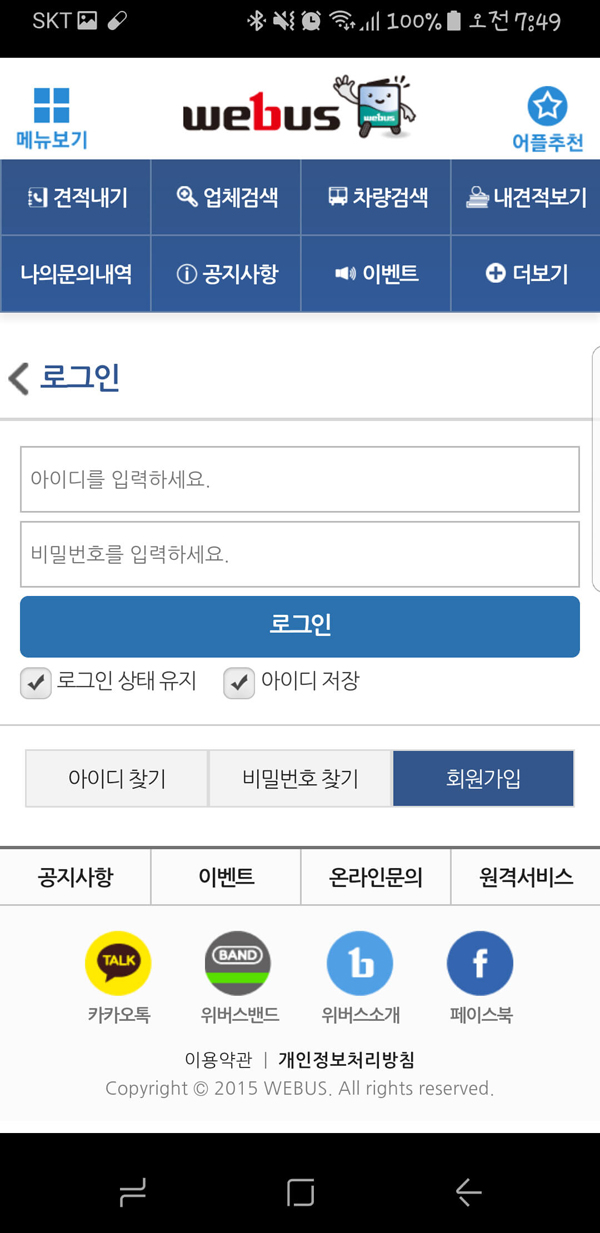Tap the 어플추천 star icon
600x1233 pixels.
pyautogui.click(x=547, y=106)
